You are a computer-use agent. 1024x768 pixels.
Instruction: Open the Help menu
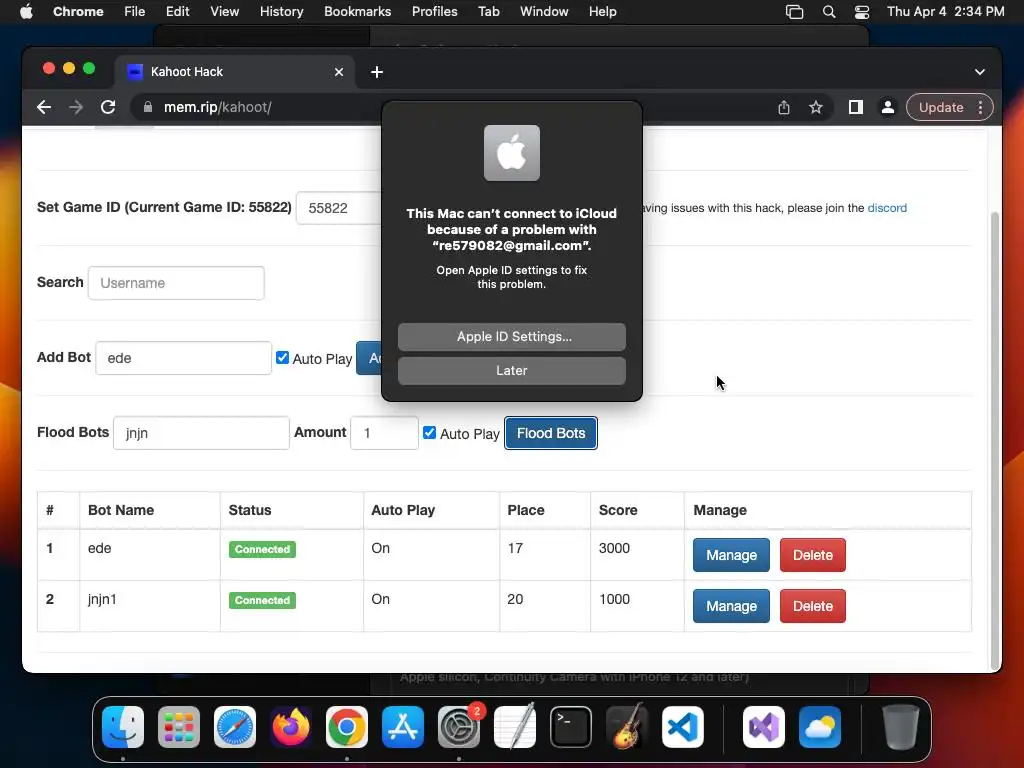click(x=602, y=12)
